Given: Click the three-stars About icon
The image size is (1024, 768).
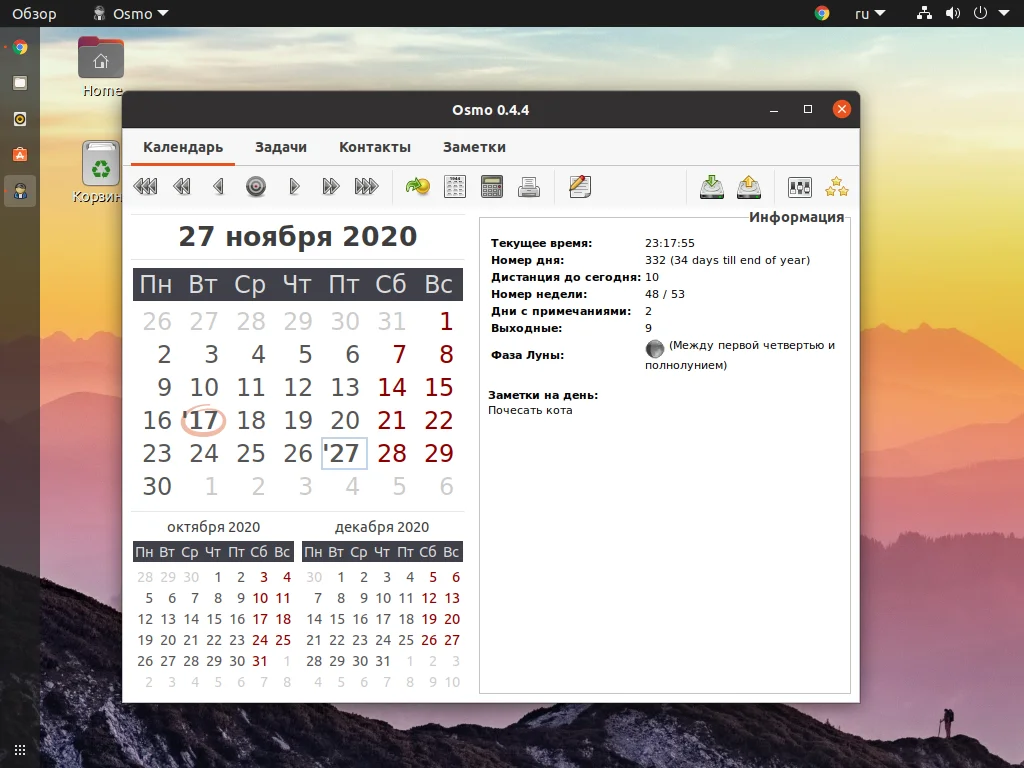Looking at the screenshot, I should click(x=837, y=187).
